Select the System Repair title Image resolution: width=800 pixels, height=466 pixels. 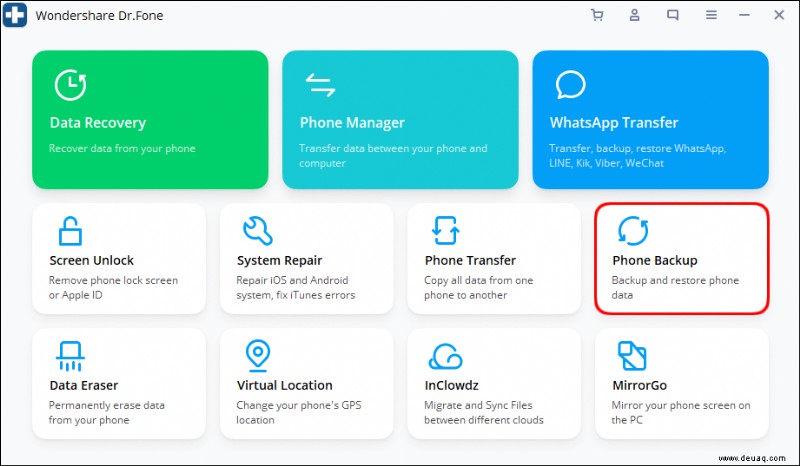pos(280,260)
